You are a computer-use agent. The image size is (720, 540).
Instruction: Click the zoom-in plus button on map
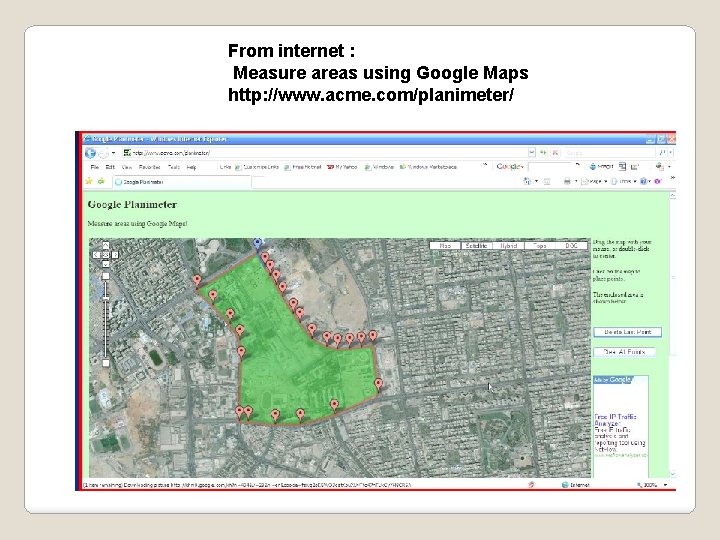click(x=106, y=276)
